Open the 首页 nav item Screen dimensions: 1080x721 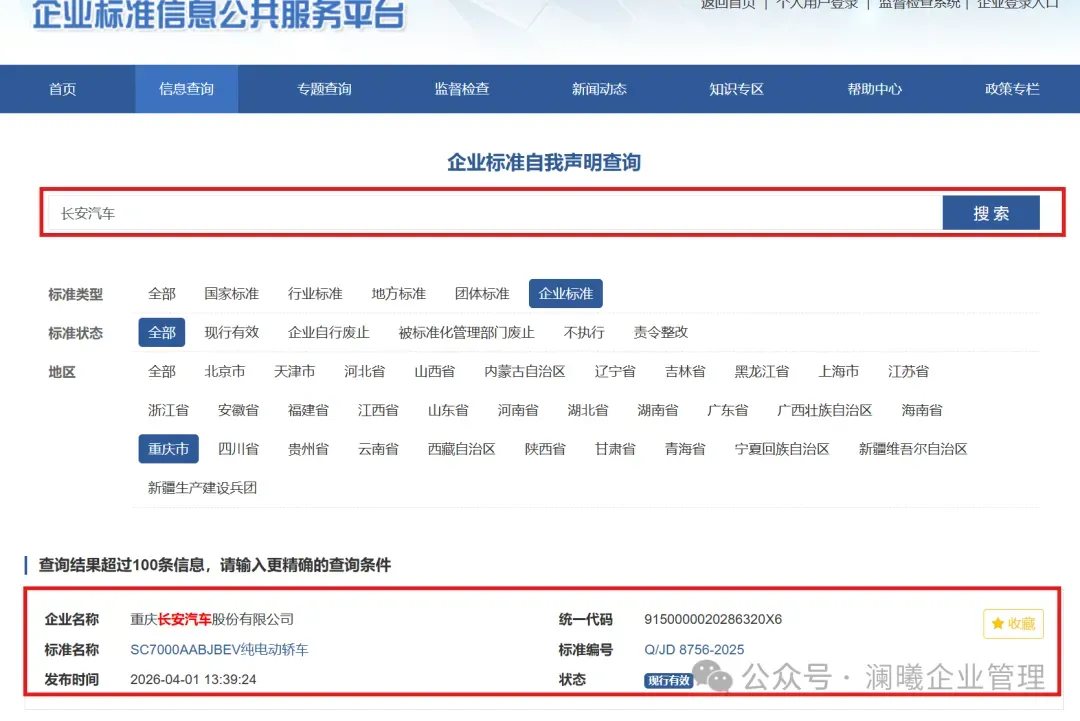click(62, 89)
